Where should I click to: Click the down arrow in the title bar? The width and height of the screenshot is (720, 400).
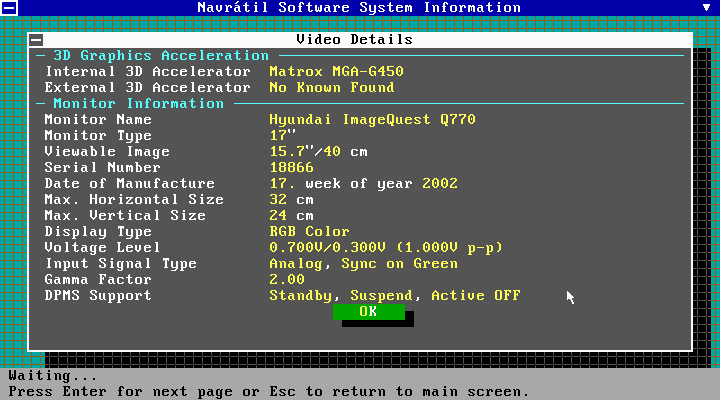pos(707,7)
